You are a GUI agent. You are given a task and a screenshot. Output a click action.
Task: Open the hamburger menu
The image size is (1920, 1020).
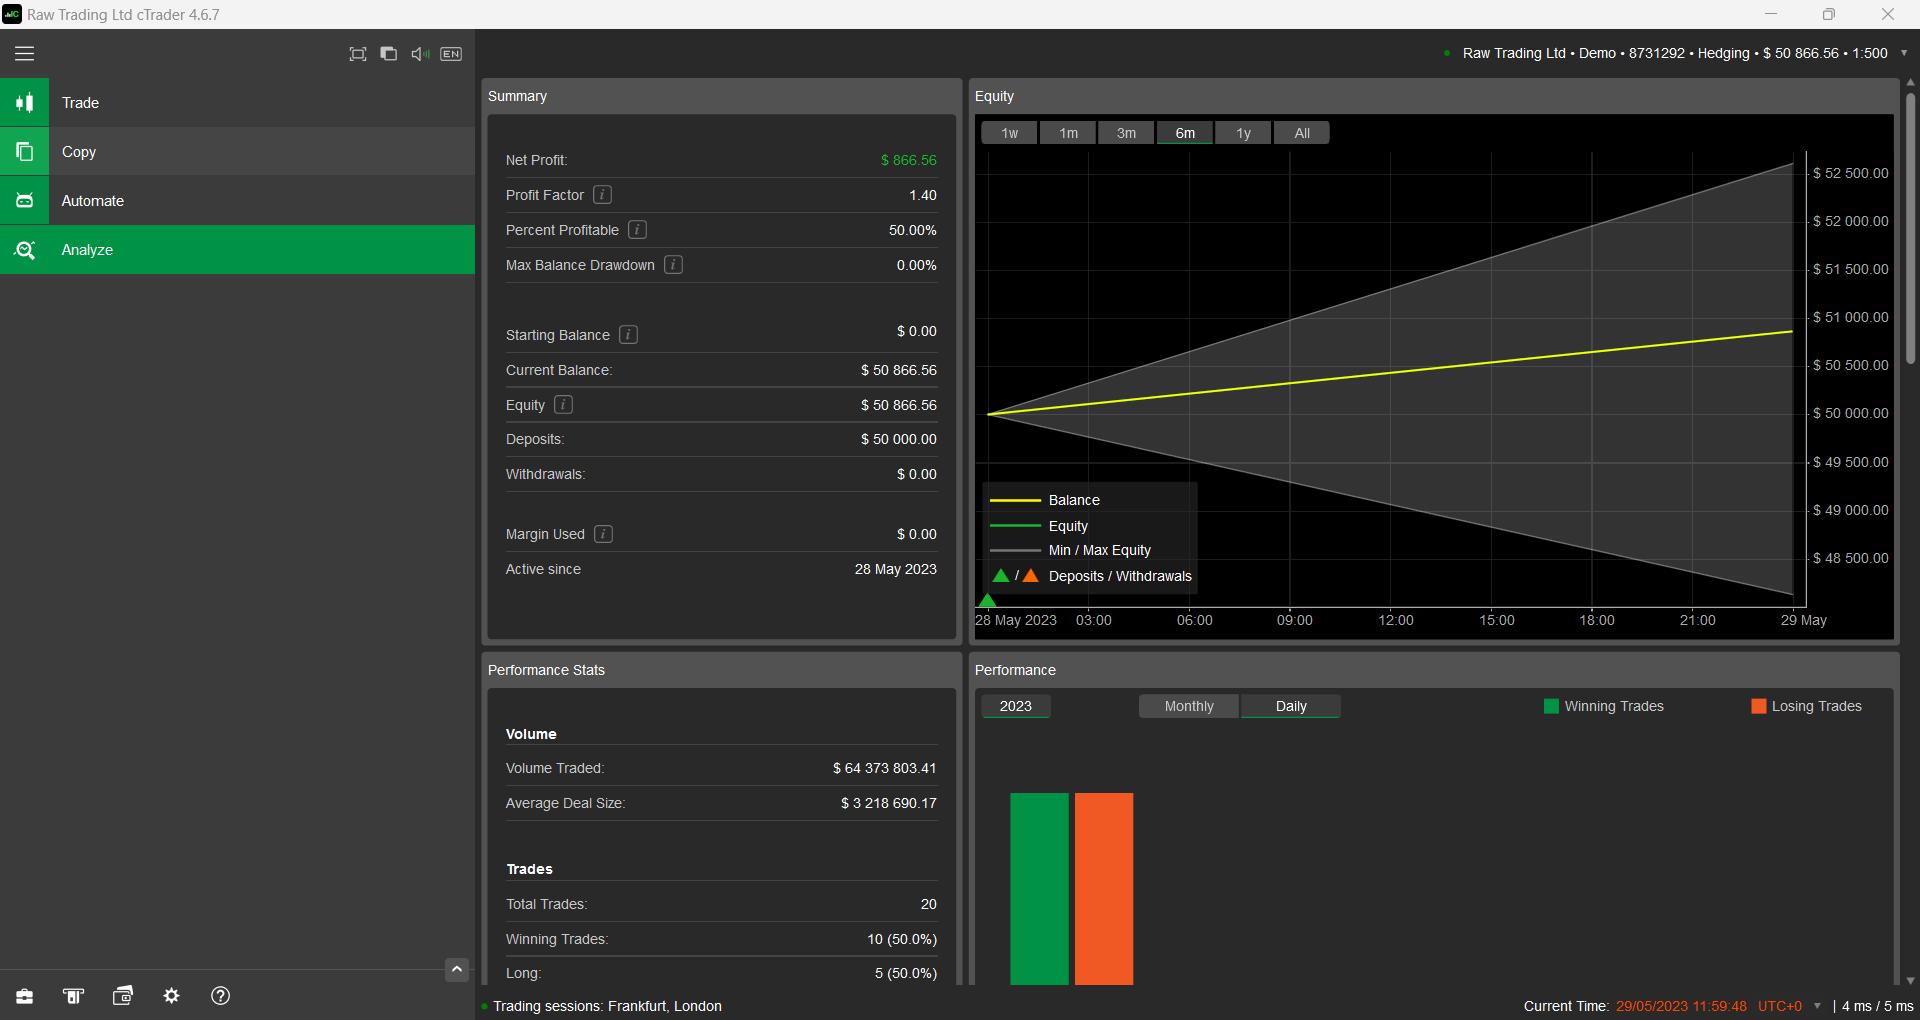coord(24,53)
